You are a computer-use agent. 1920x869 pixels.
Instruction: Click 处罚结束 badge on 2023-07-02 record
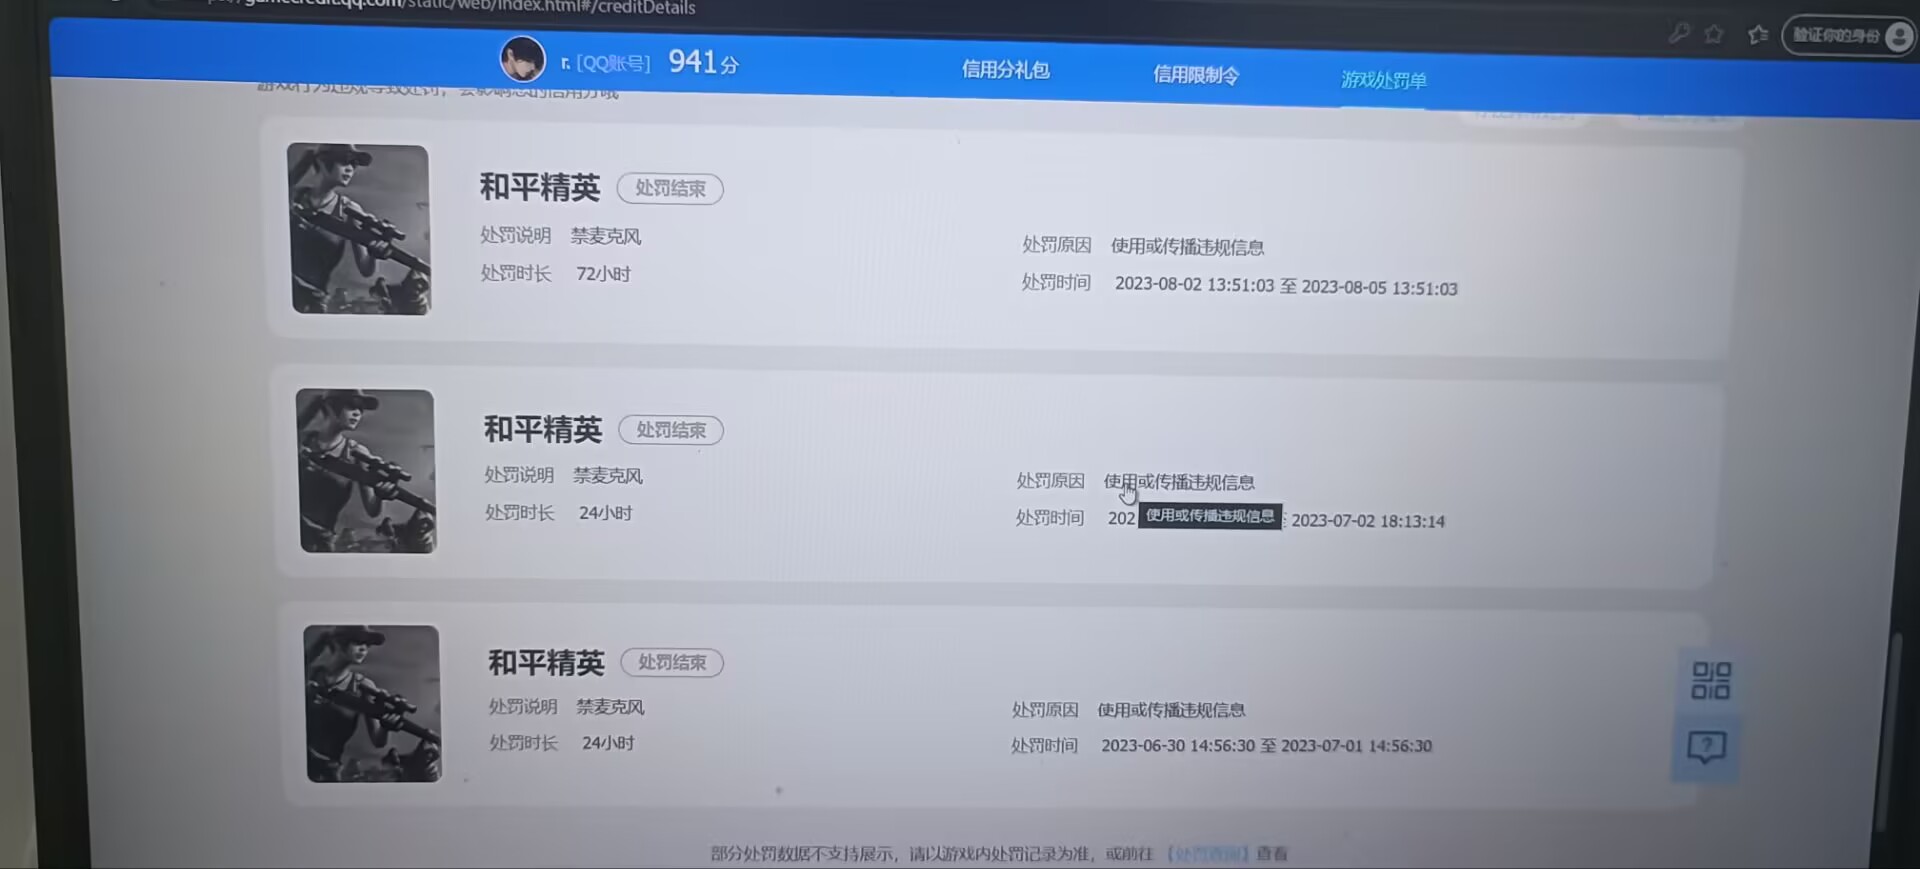(x=671, y=430)
